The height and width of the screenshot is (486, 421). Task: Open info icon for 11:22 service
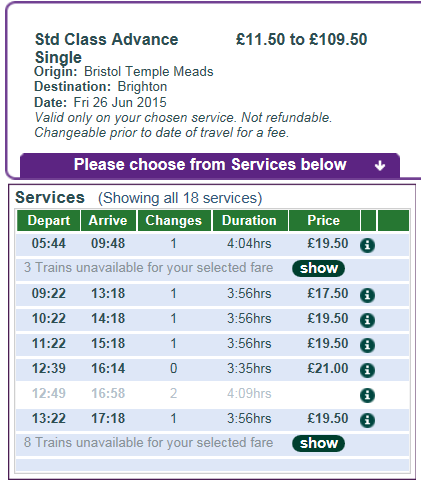point(367,345)
